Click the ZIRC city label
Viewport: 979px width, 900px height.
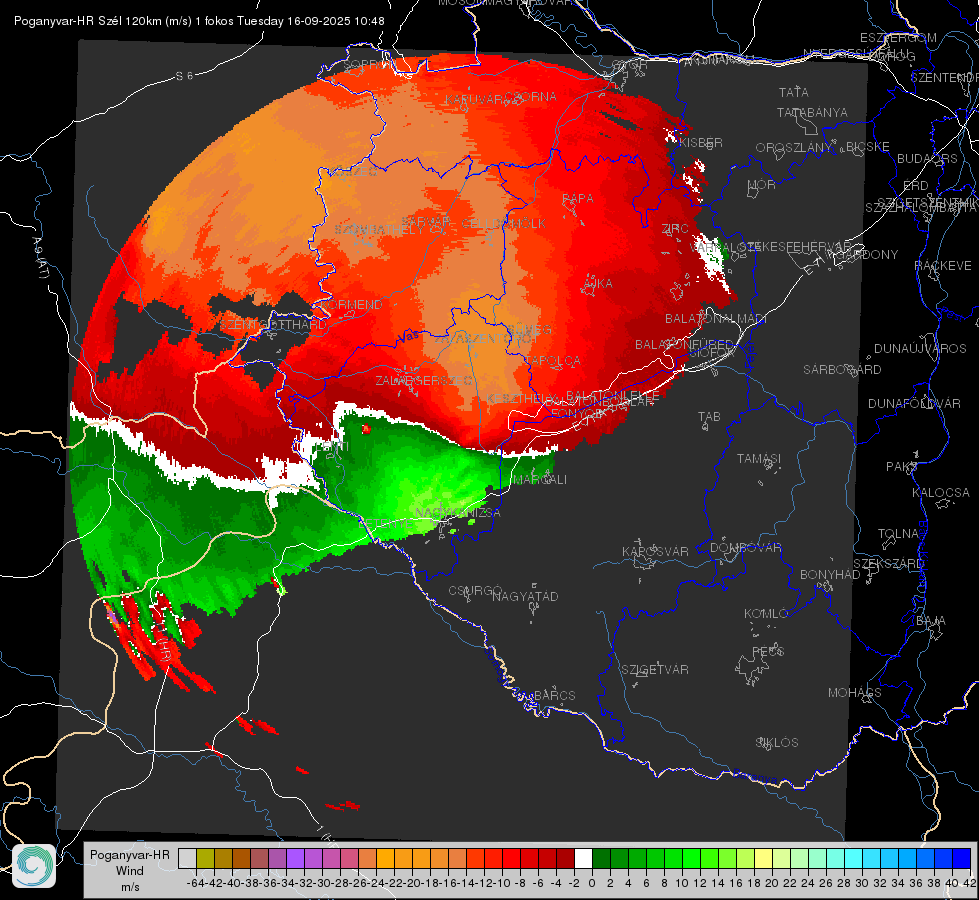click(x=675, y=229)
